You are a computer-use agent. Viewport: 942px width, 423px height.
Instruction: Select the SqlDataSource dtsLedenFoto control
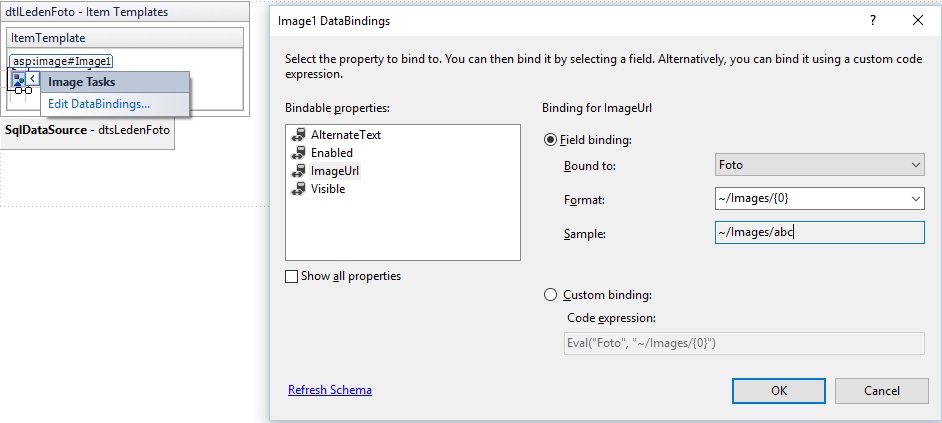point(88,130)
